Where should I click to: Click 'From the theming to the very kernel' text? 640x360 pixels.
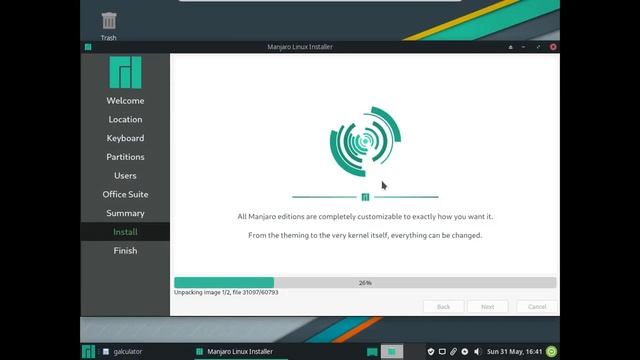(x=365, y=235)
